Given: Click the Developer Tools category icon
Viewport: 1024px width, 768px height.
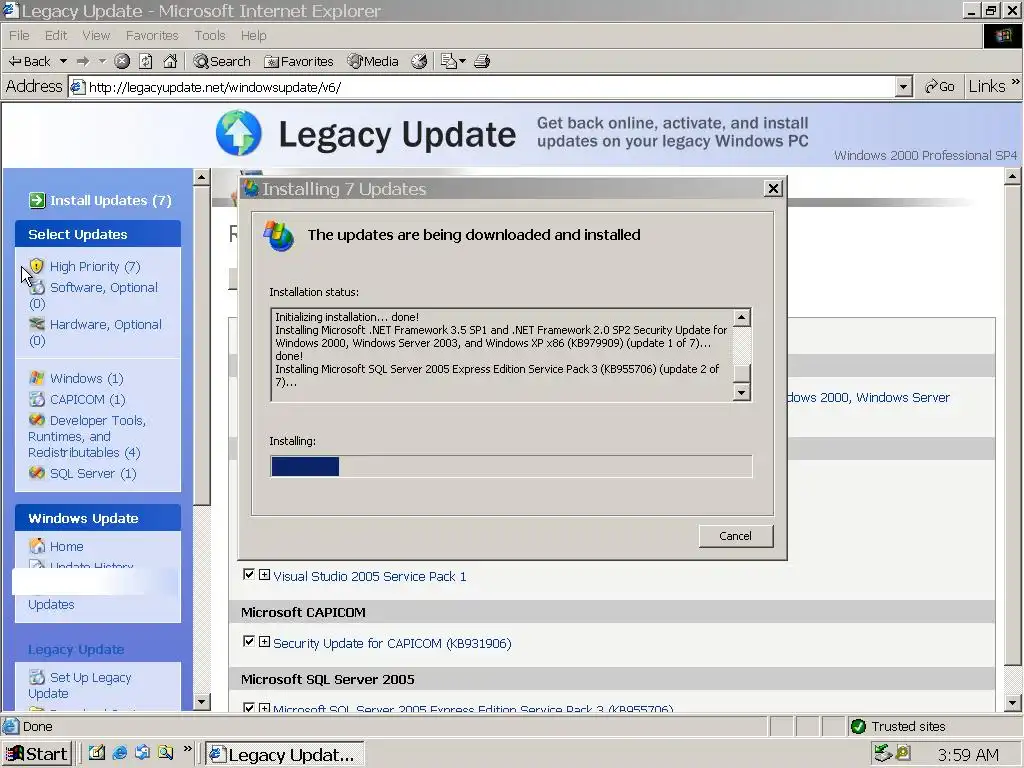Looking at the screenshot, I should pyautogui.click(x=37, y=420).
